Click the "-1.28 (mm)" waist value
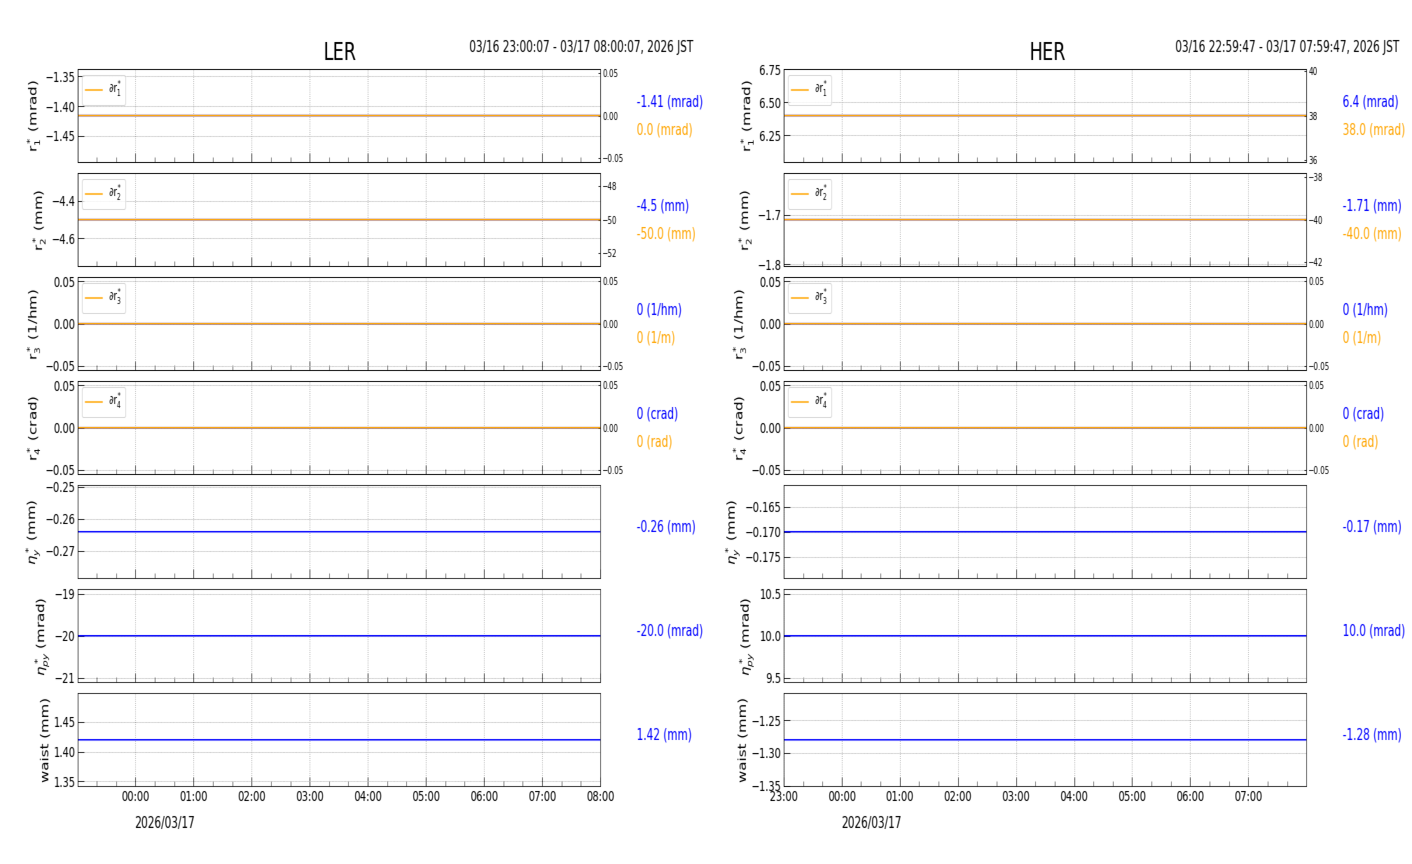The width and height of the screenshot is (1412, 864). 1372,735
